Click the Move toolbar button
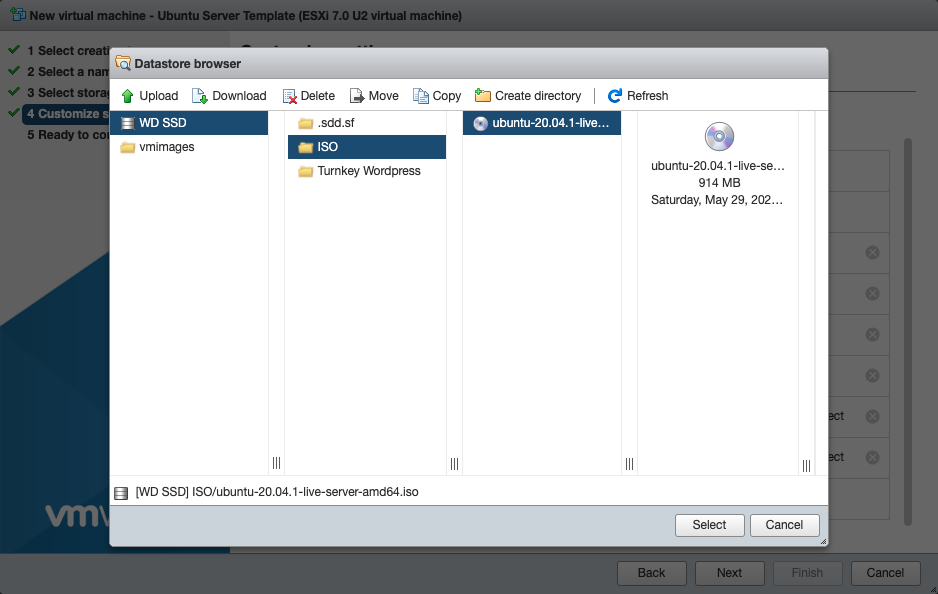 pos(374,96)
